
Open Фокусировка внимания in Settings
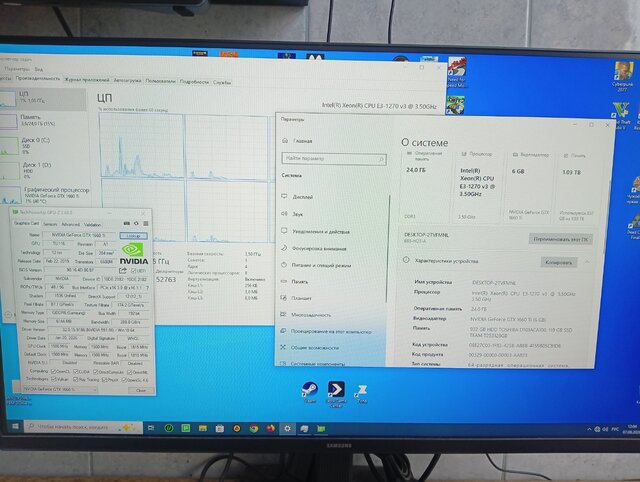[313, 248]
